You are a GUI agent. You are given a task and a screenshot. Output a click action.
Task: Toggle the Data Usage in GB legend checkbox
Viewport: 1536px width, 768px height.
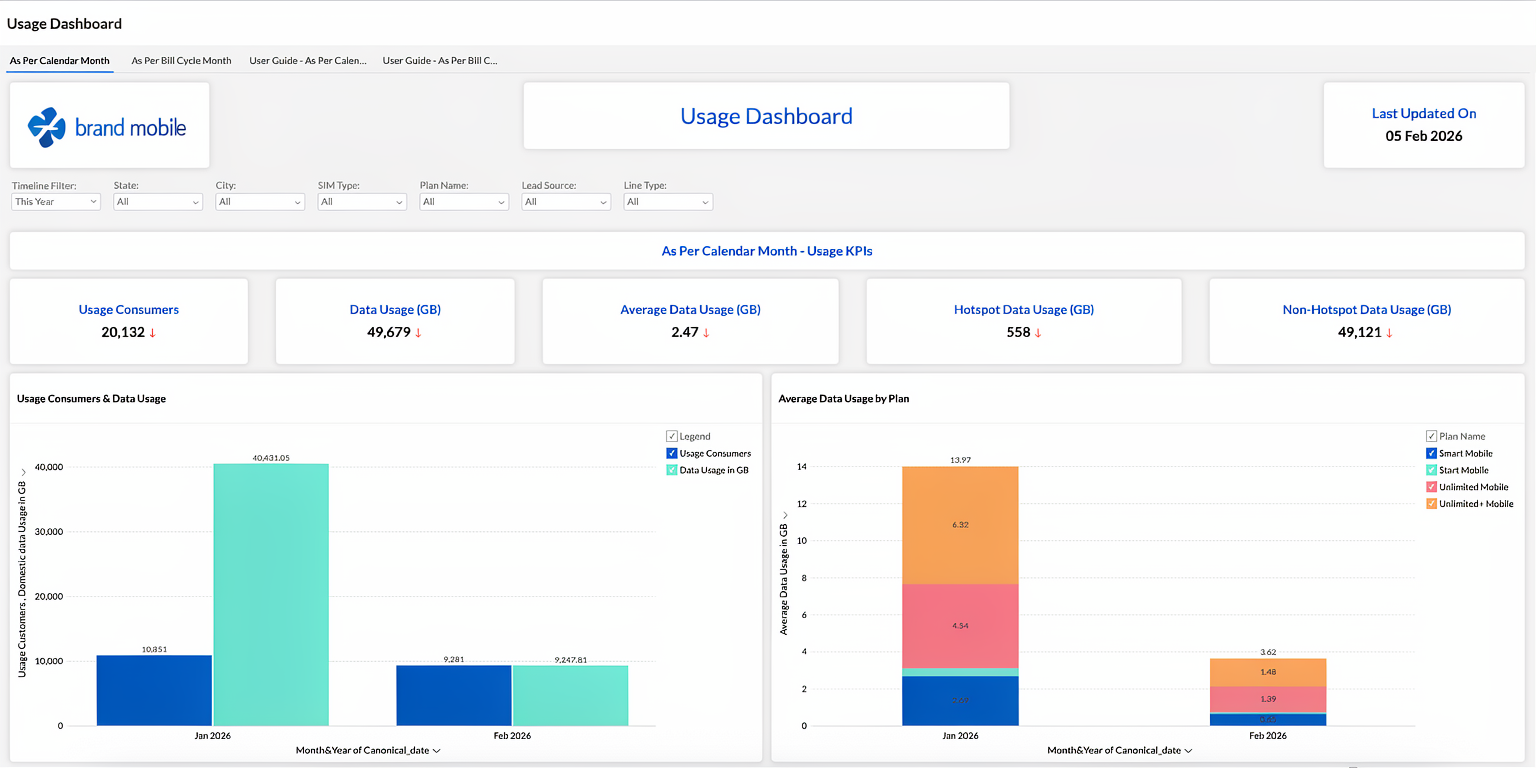pyautogui.click(x=672, y=470)
